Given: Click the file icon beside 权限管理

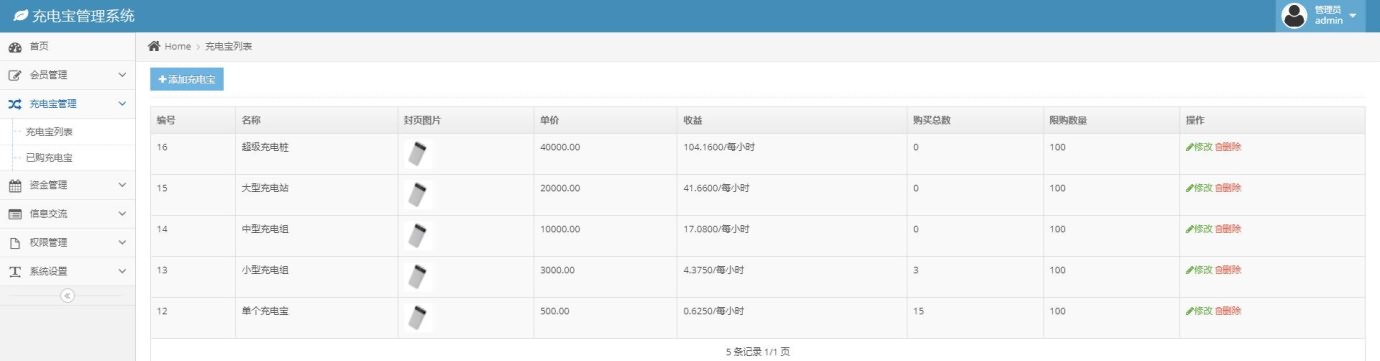Looking at the screenshot, I should 15,243.
